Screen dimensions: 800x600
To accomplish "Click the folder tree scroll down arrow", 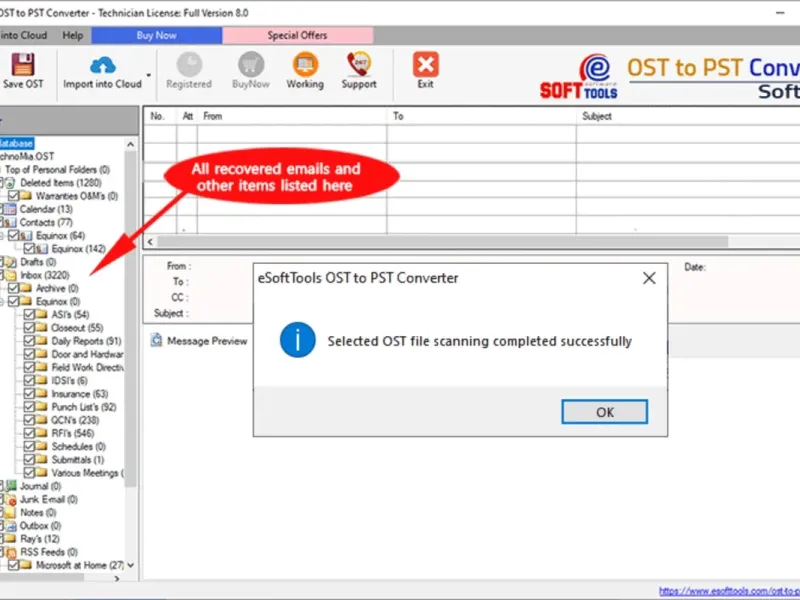I will click(x=131, y=565).
